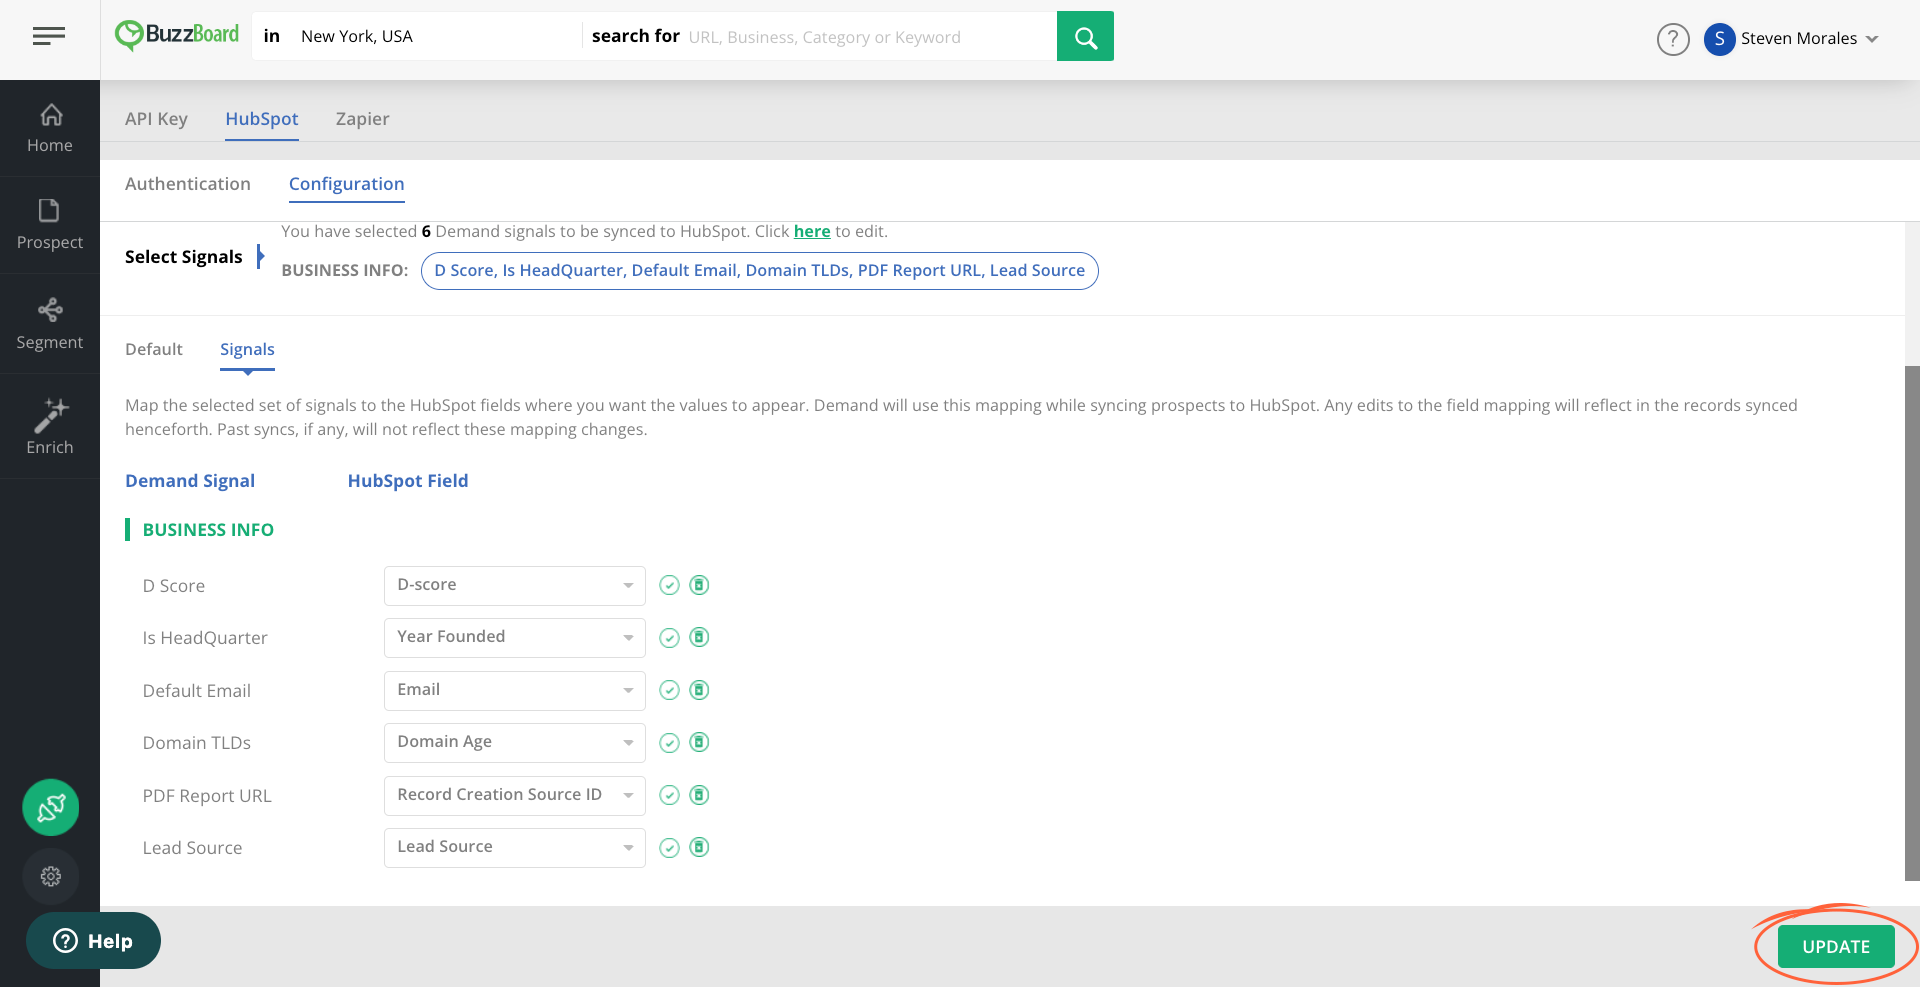Open Prospect in sidebar

[50, 225]
